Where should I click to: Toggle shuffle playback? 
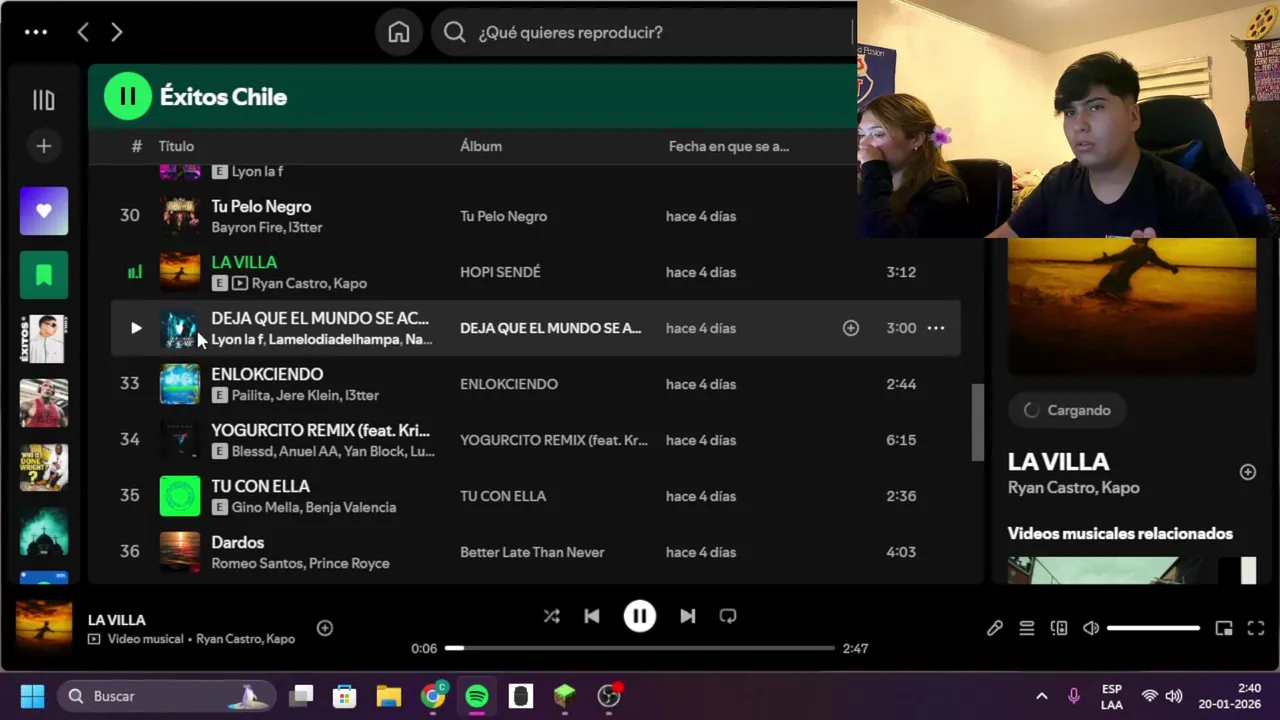(552, 616)
